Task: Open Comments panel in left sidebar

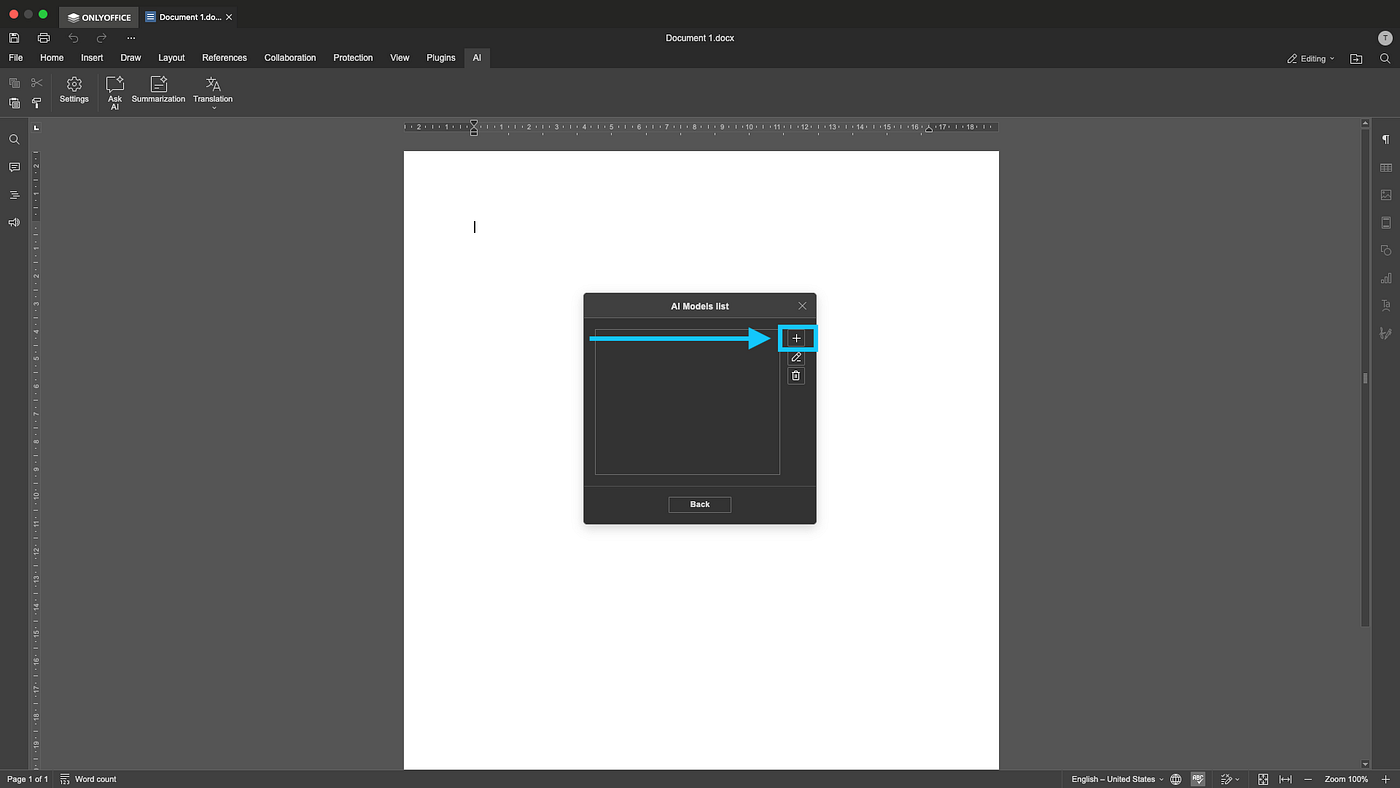Action: tap(14, 167)
